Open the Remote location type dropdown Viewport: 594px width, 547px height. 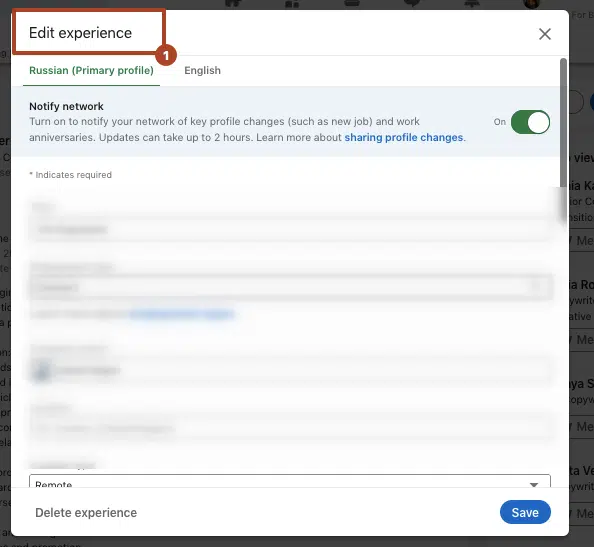click(x=290, y=481)
